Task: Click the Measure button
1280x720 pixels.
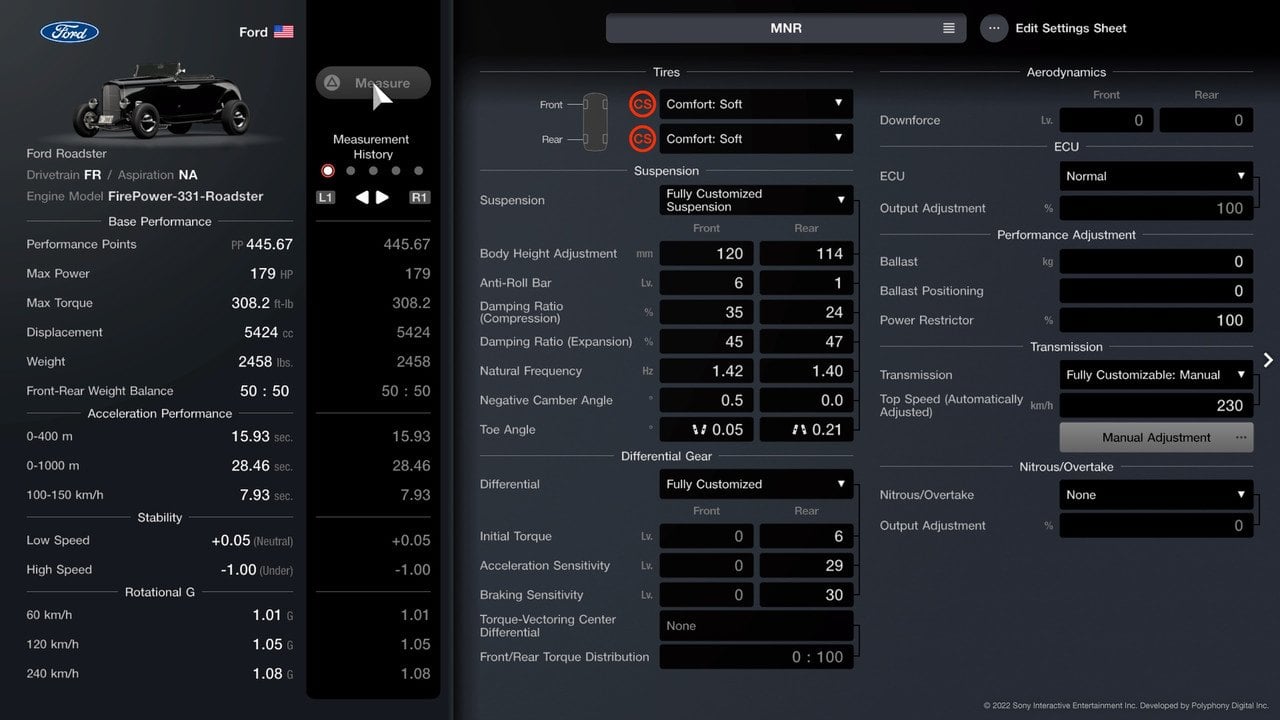Action: click(373, 83)
